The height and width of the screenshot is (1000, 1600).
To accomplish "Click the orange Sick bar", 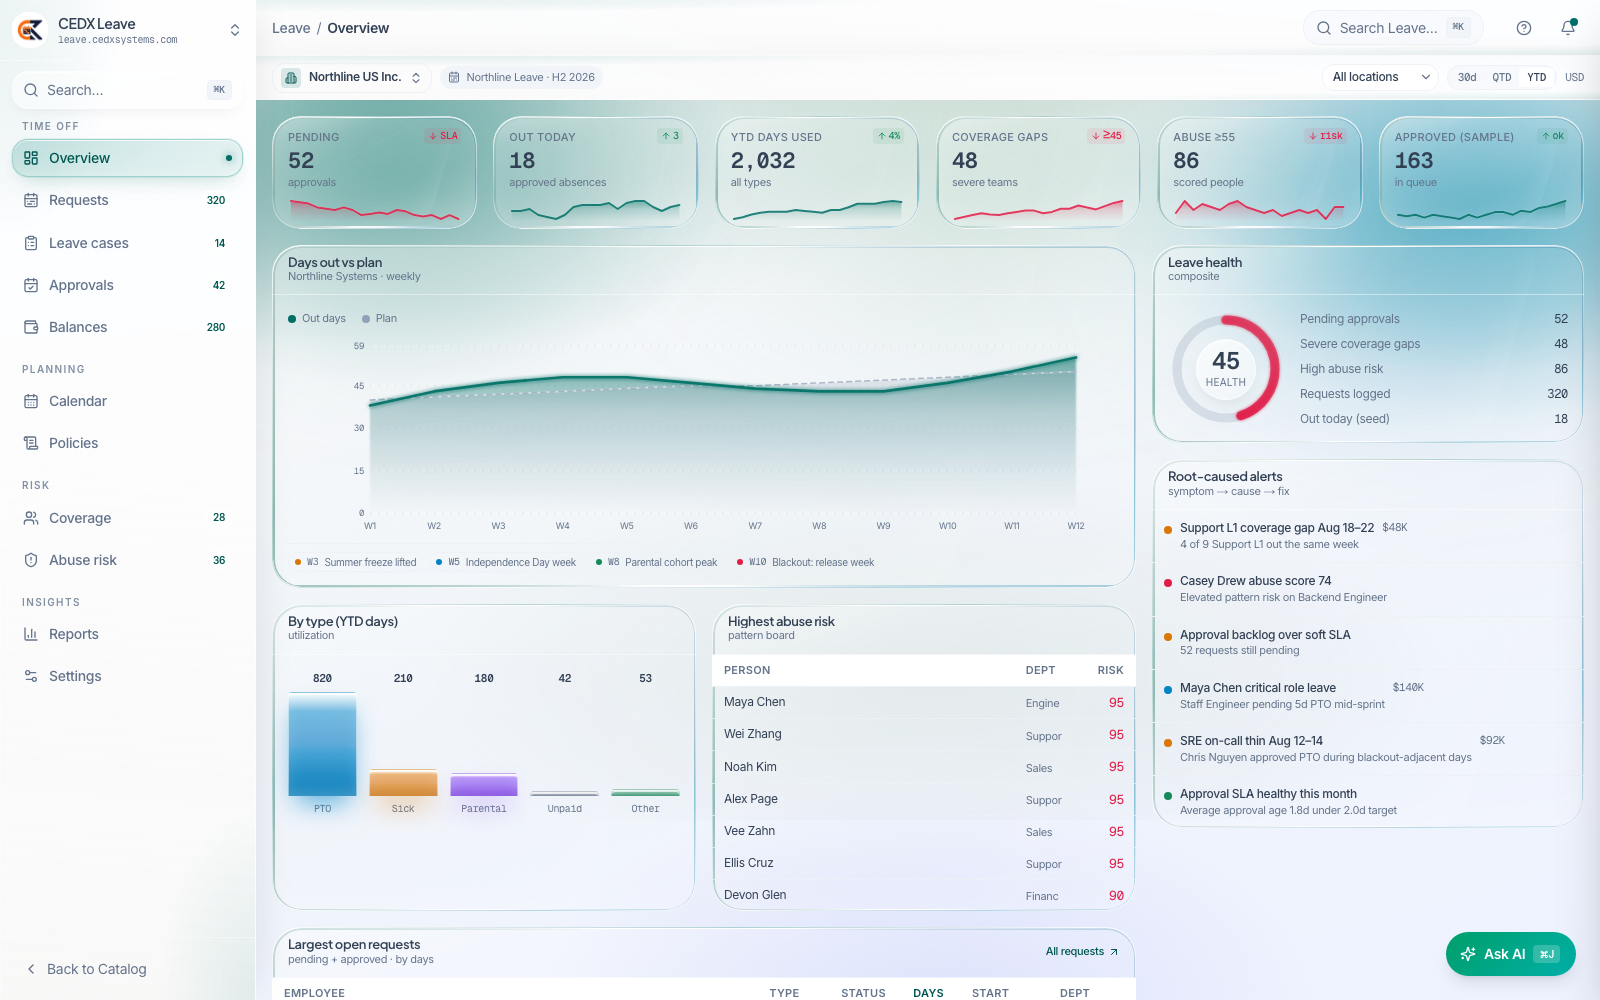I will click(403, 783).
